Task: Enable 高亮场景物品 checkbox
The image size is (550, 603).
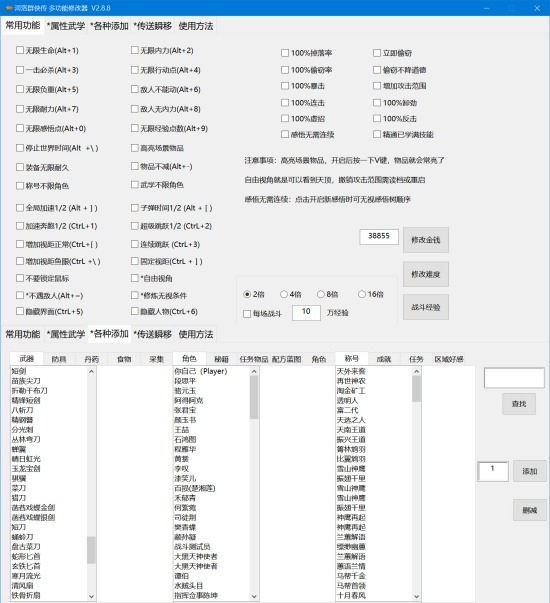Action: 135,148
